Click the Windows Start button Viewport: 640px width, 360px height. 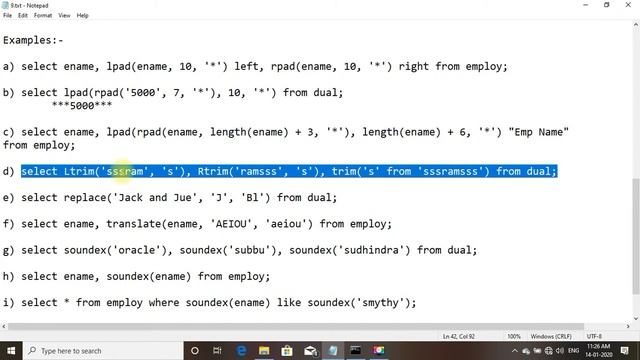[11, 351]
